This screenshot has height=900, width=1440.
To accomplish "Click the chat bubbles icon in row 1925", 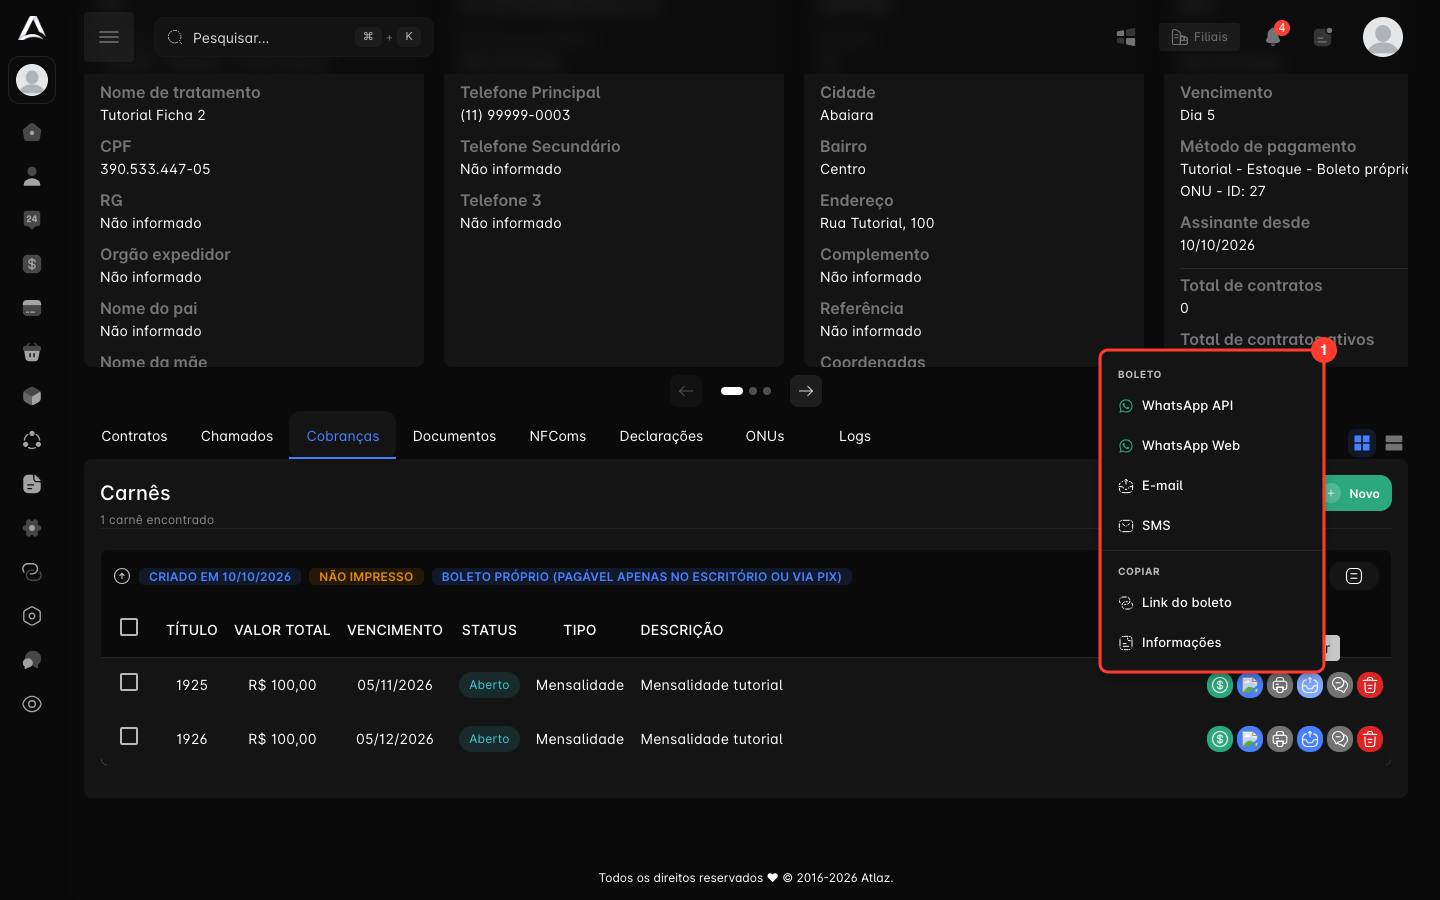I will click(1340, 685).
